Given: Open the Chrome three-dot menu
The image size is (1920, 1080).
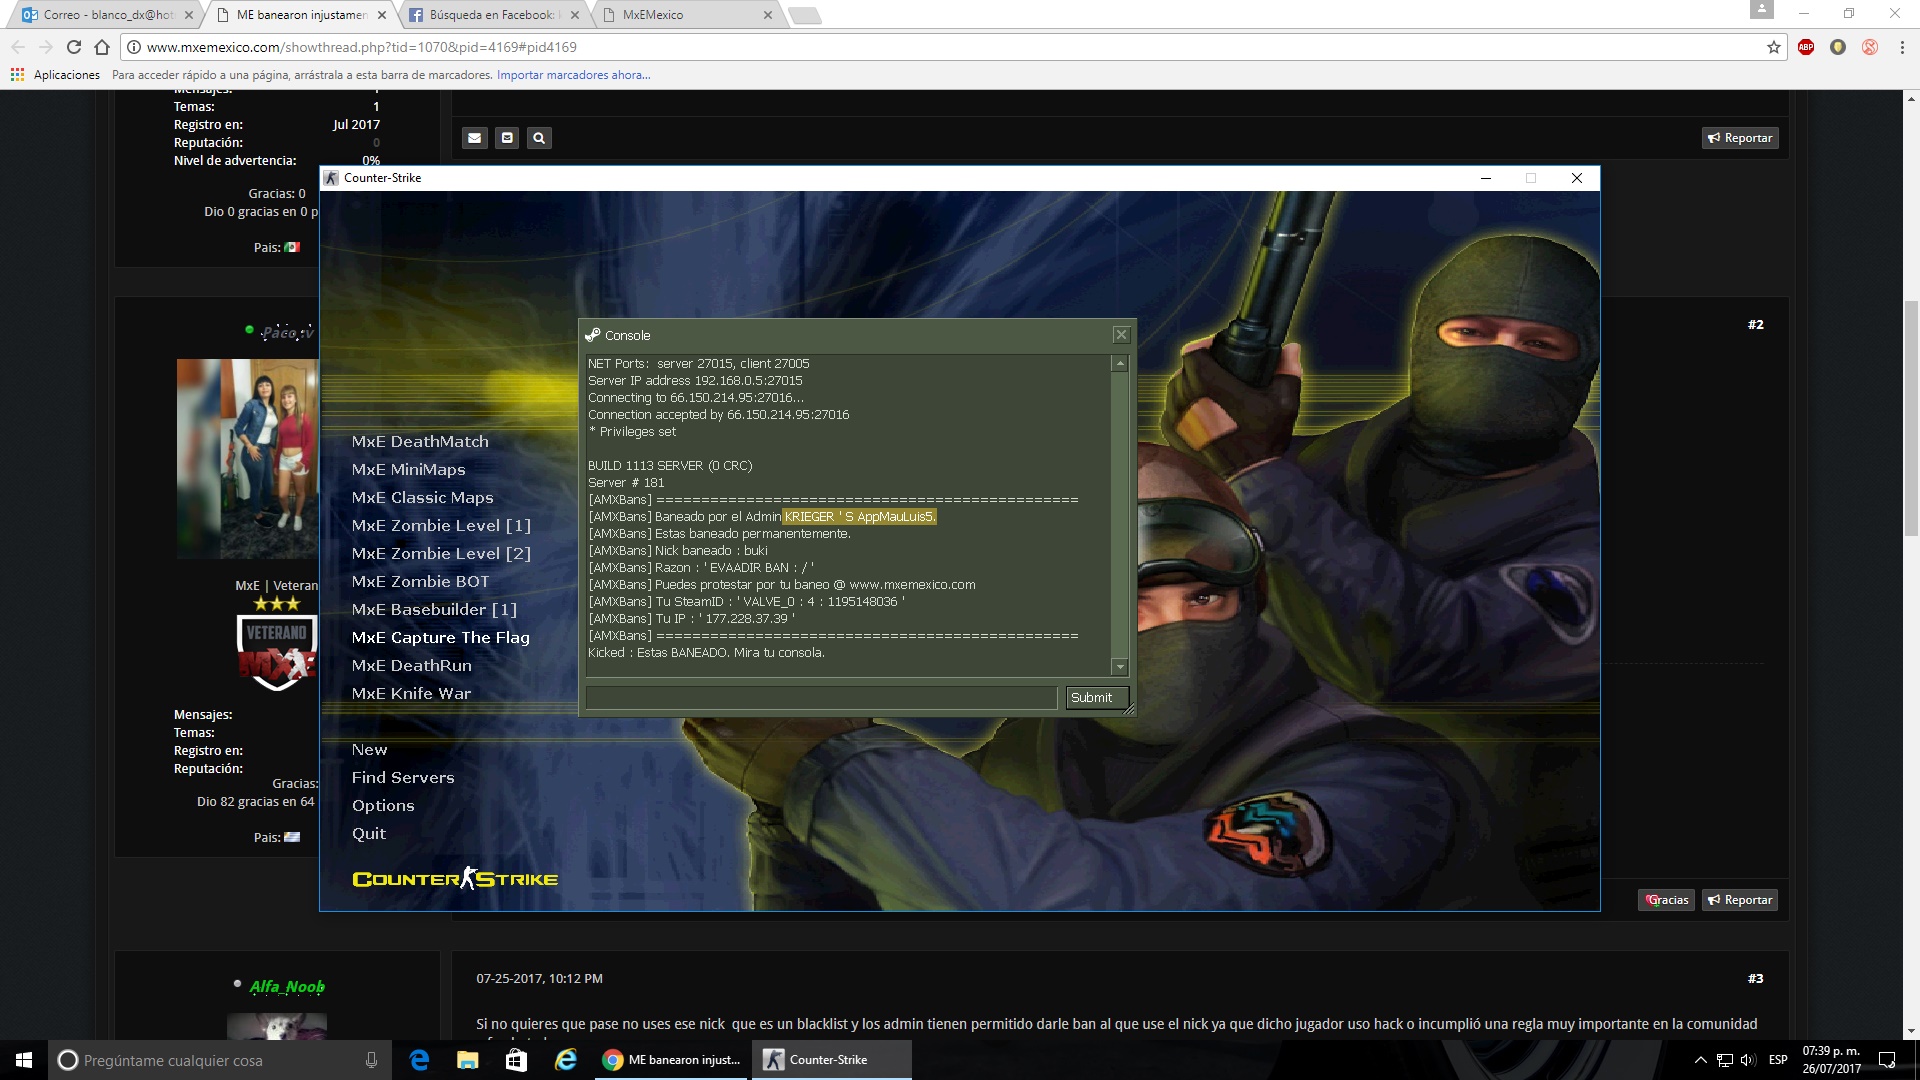Looking at the screenshot, I should point(1902,47).
